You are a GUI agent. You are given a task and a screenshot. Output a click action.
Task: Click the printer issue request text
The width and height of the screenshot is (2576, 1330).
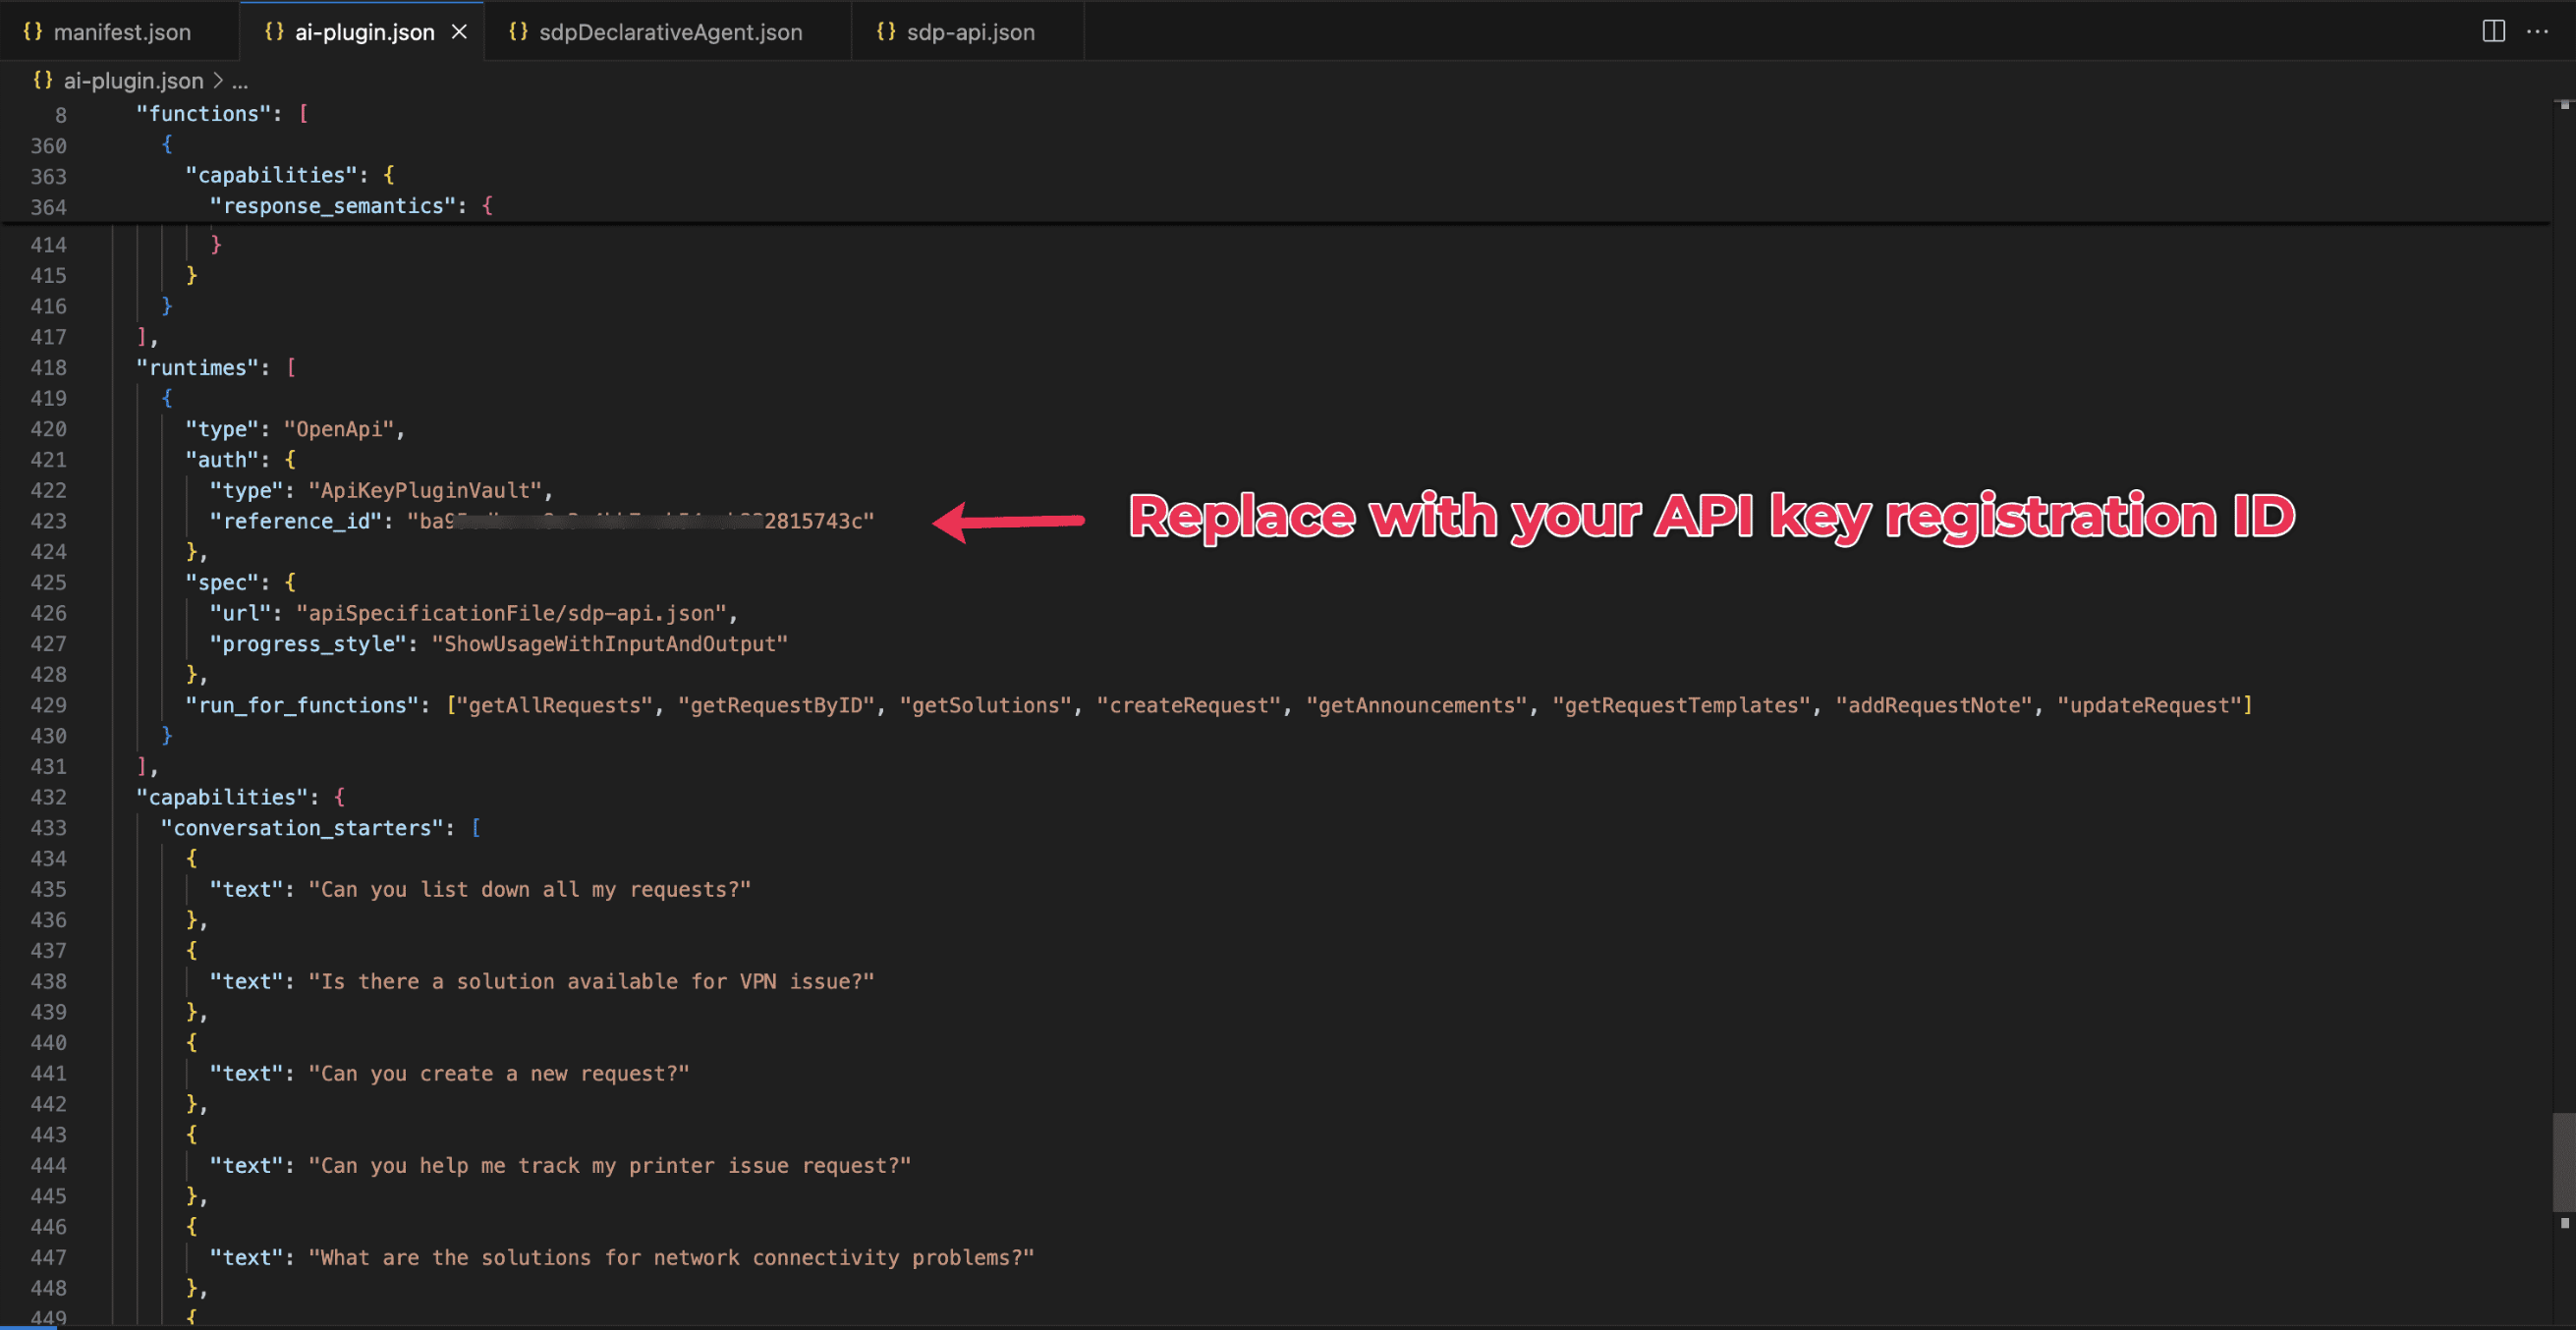(x=610, y=1166)
